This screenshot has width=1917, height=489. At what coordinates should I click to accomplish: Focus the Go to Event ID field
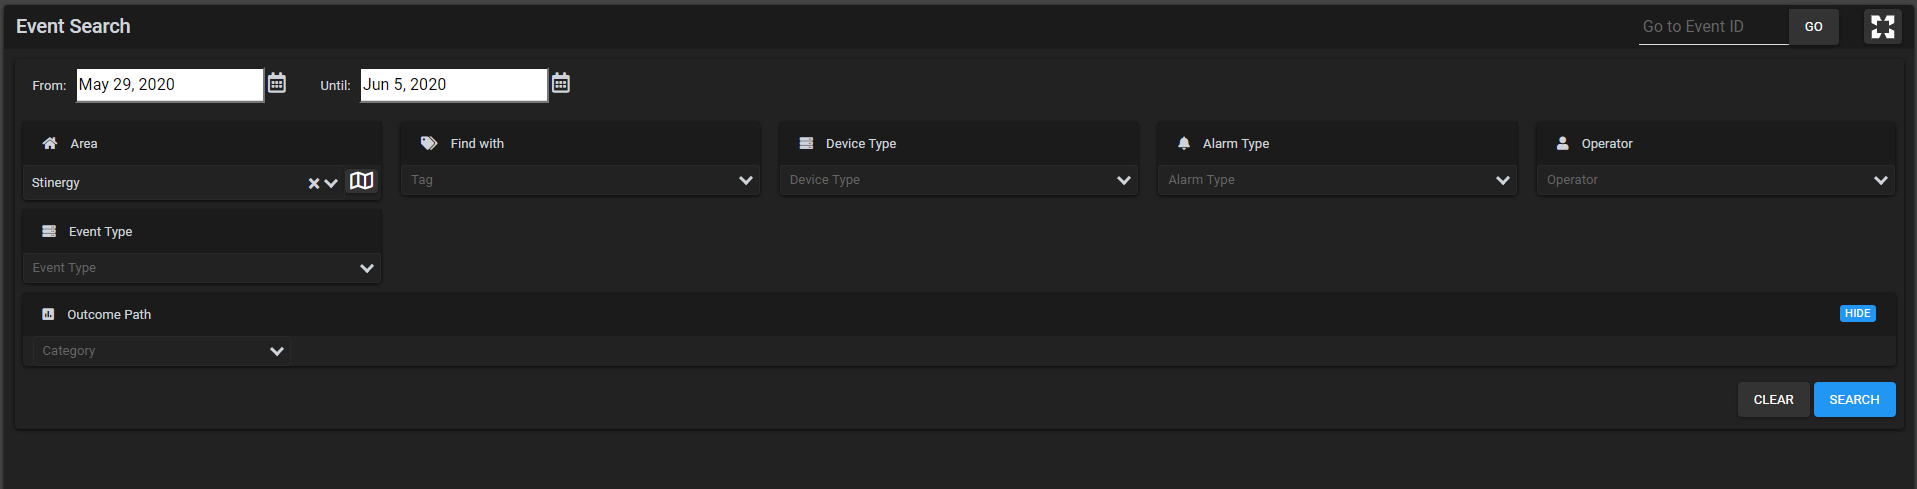[x=1713, y=27]
